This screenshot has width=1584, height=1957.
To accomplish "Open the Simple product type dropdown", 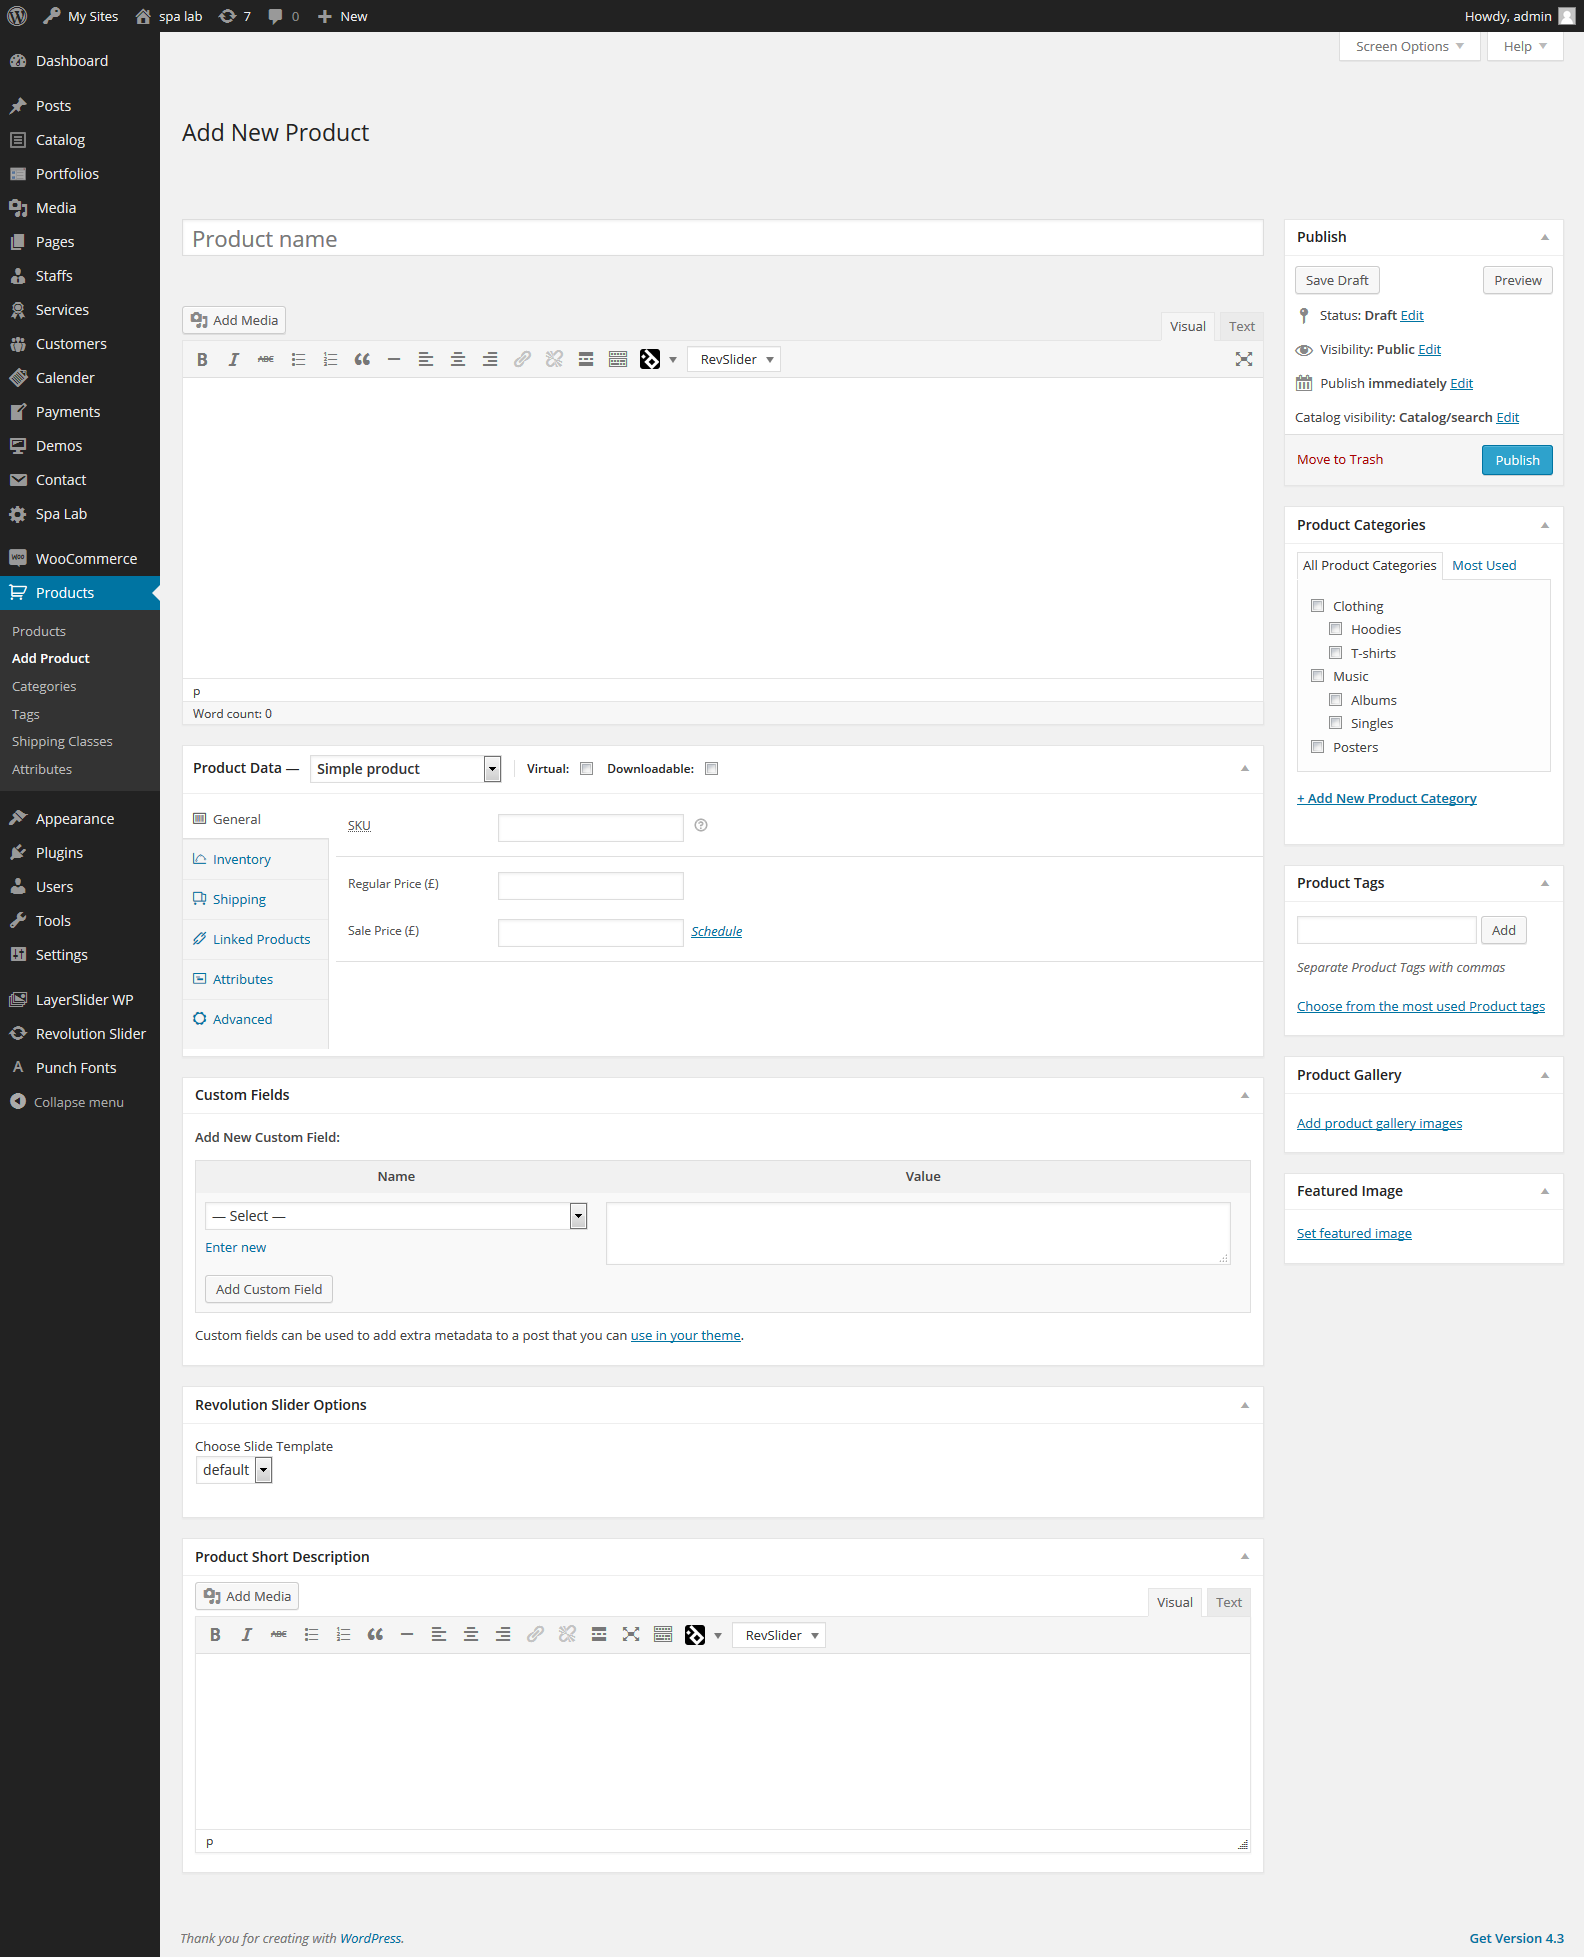I will click(405, 769).
